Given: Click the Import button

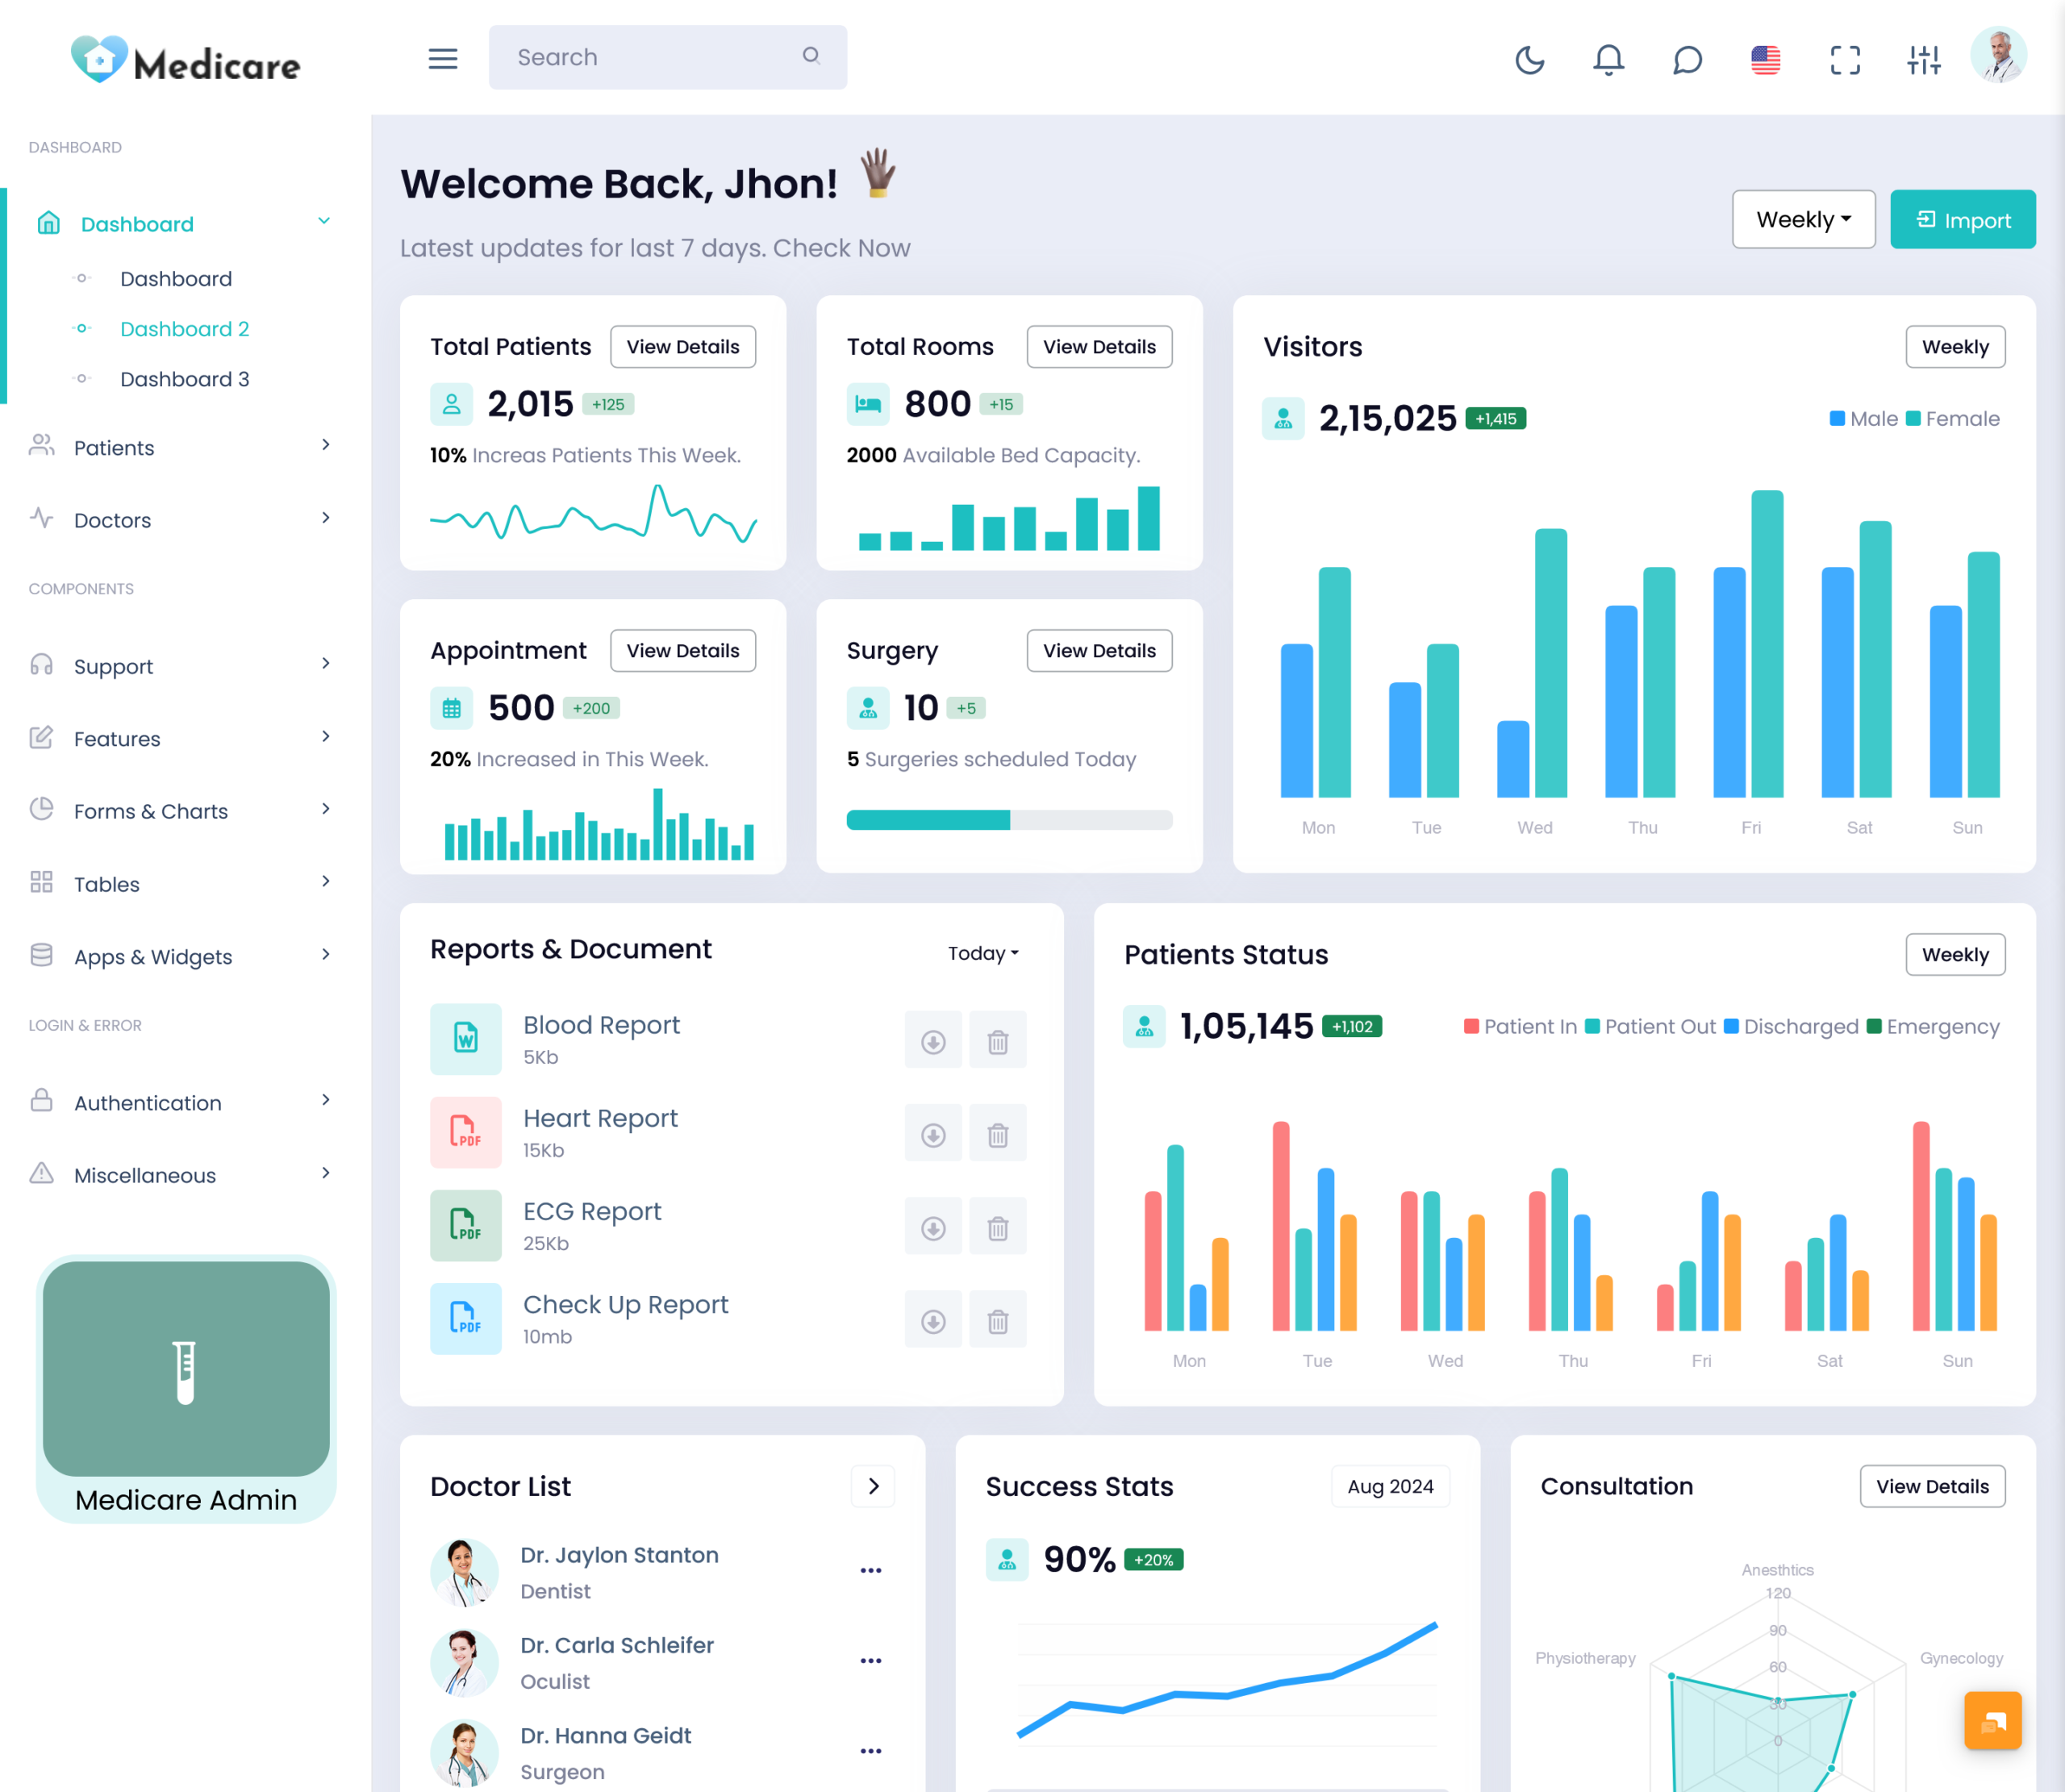Looking at the screenshot, I should pyautogui.click(x=1962, y=219).
